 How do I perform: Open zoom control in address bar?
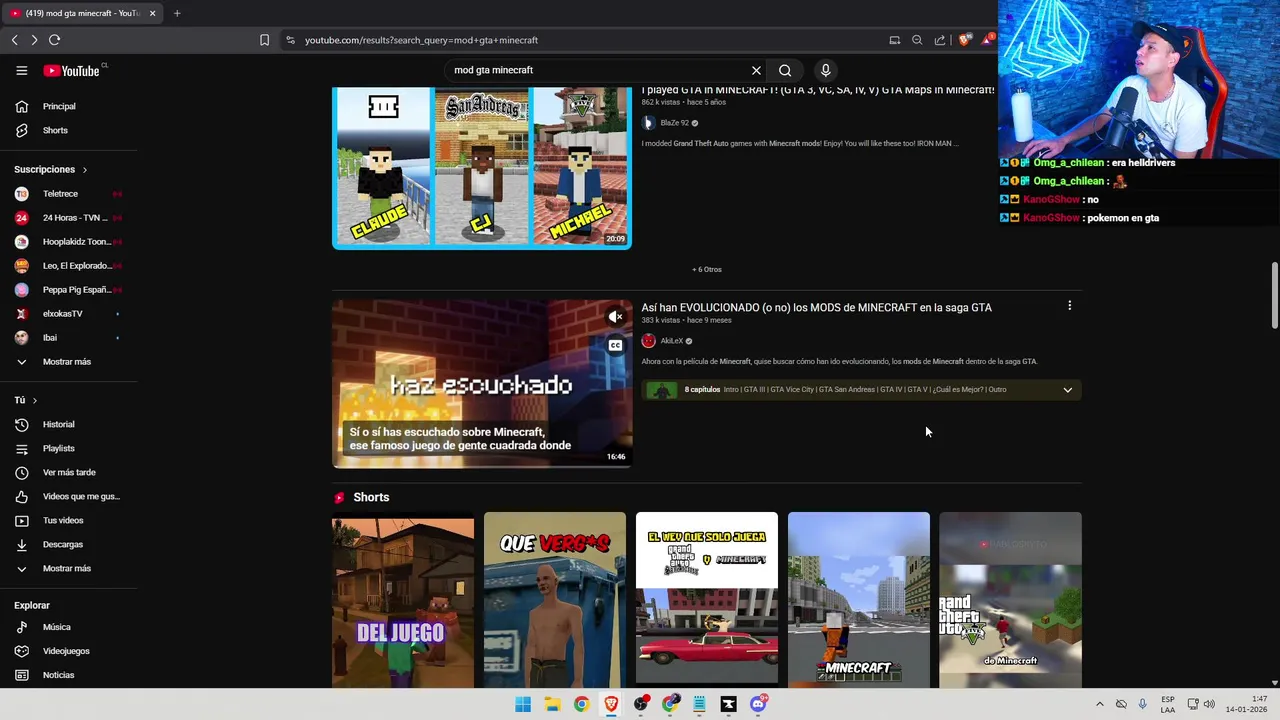click(x=917, y=40)
